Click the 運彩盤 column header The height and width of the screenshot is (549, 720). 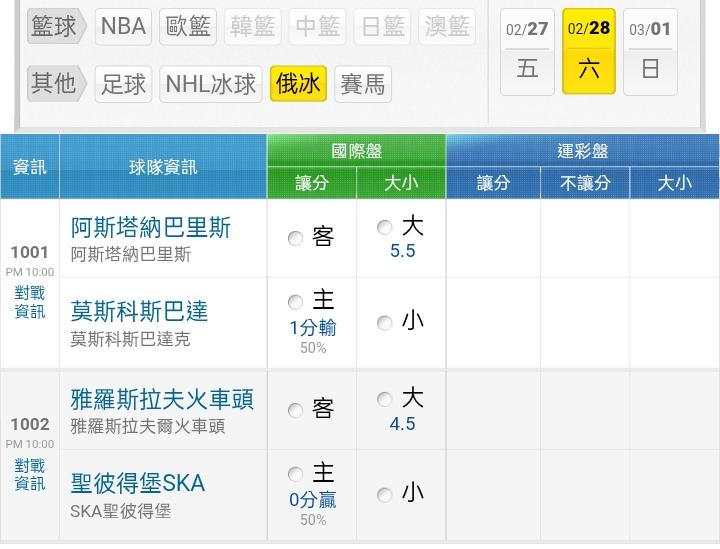583,151
